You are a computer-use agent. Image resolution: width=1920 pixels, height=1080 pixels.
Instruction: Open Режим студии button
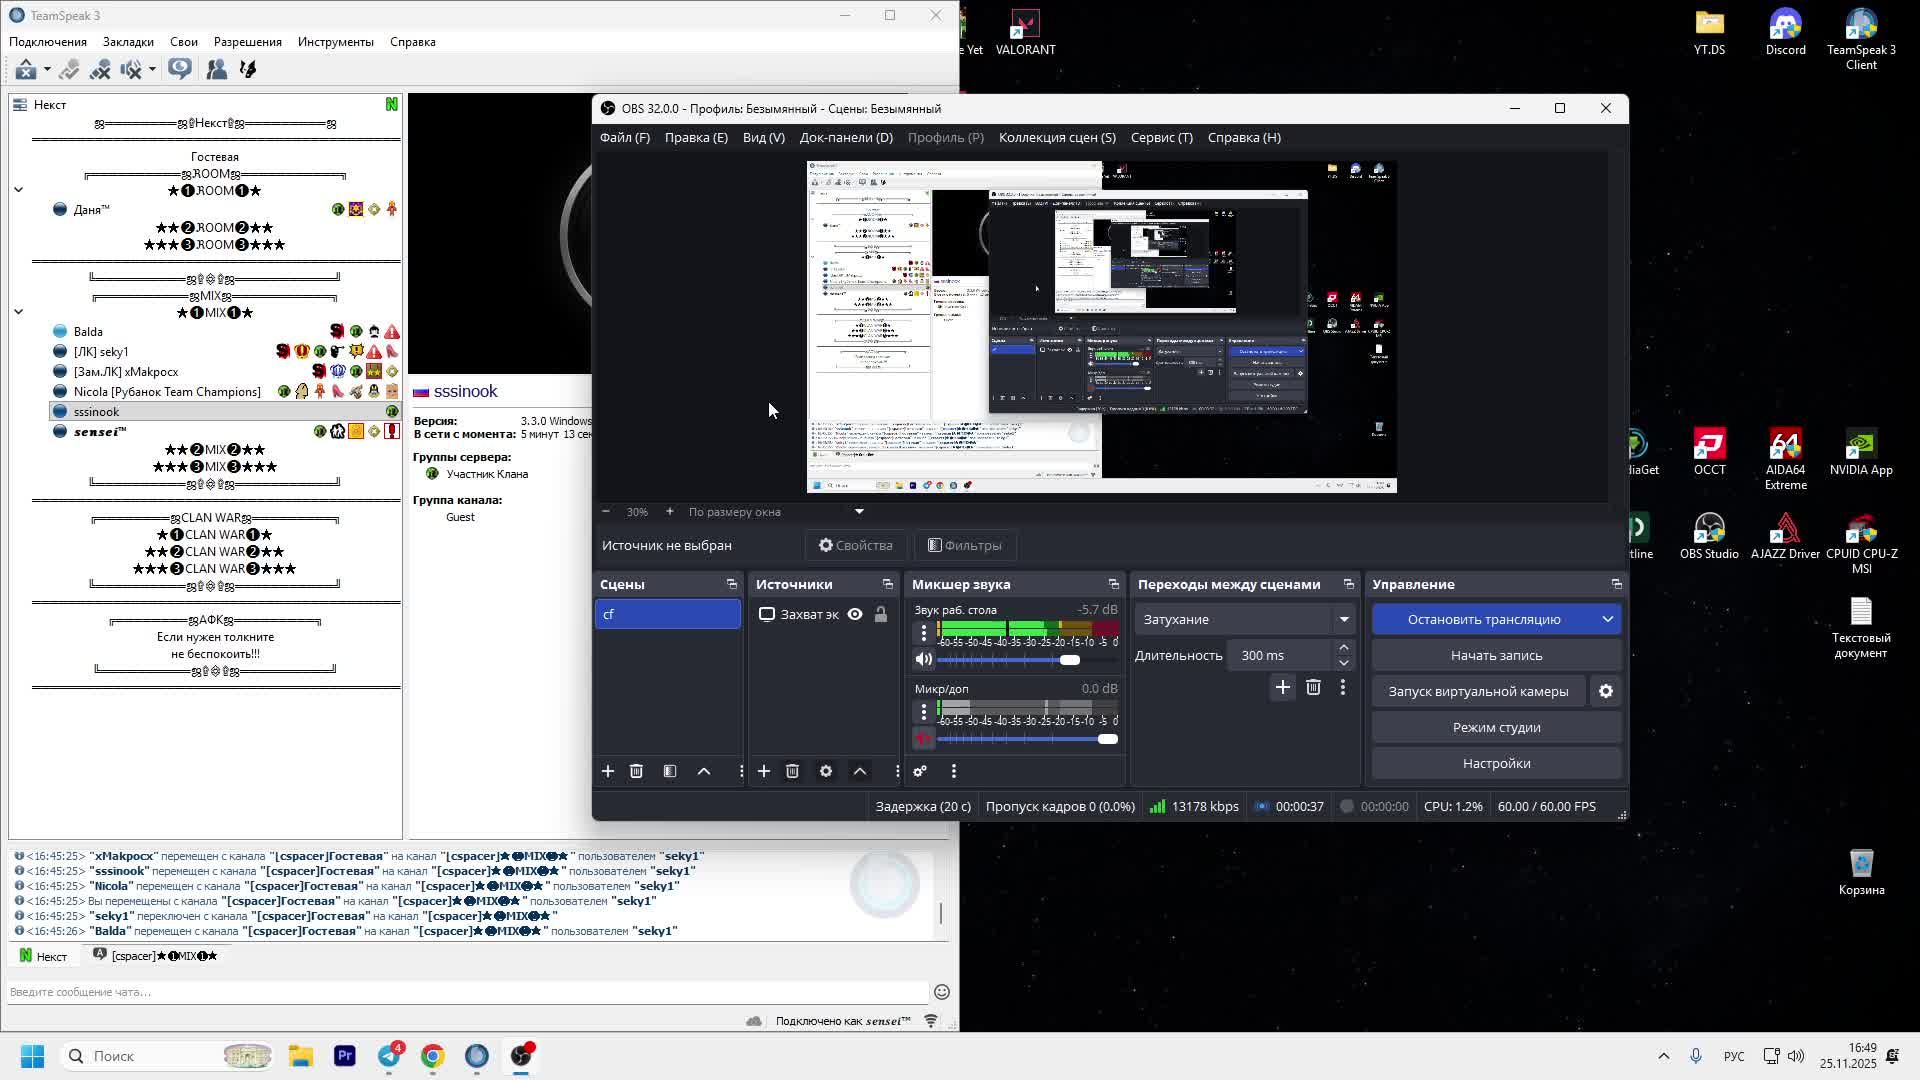click(x=1496, y=727)
